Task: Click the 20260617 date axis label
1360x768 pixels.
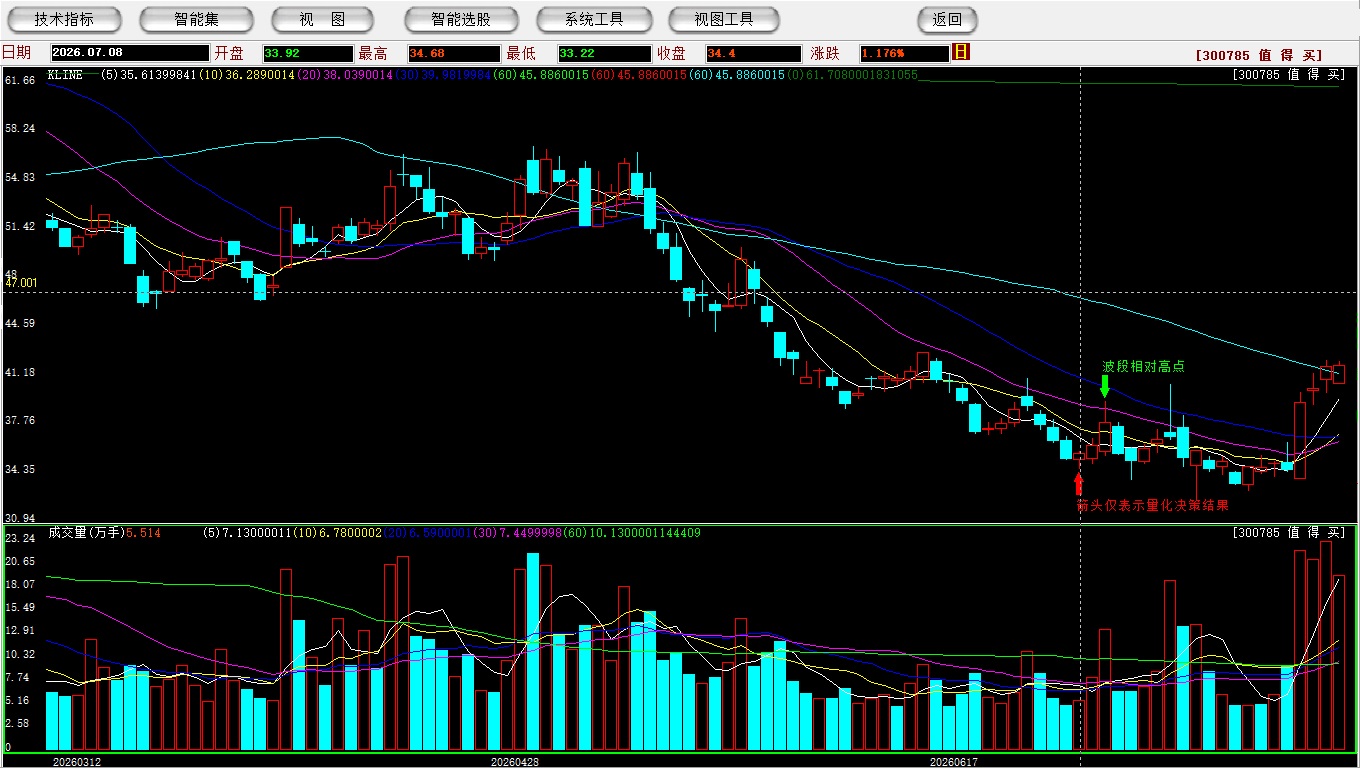Action: [954, 762]
